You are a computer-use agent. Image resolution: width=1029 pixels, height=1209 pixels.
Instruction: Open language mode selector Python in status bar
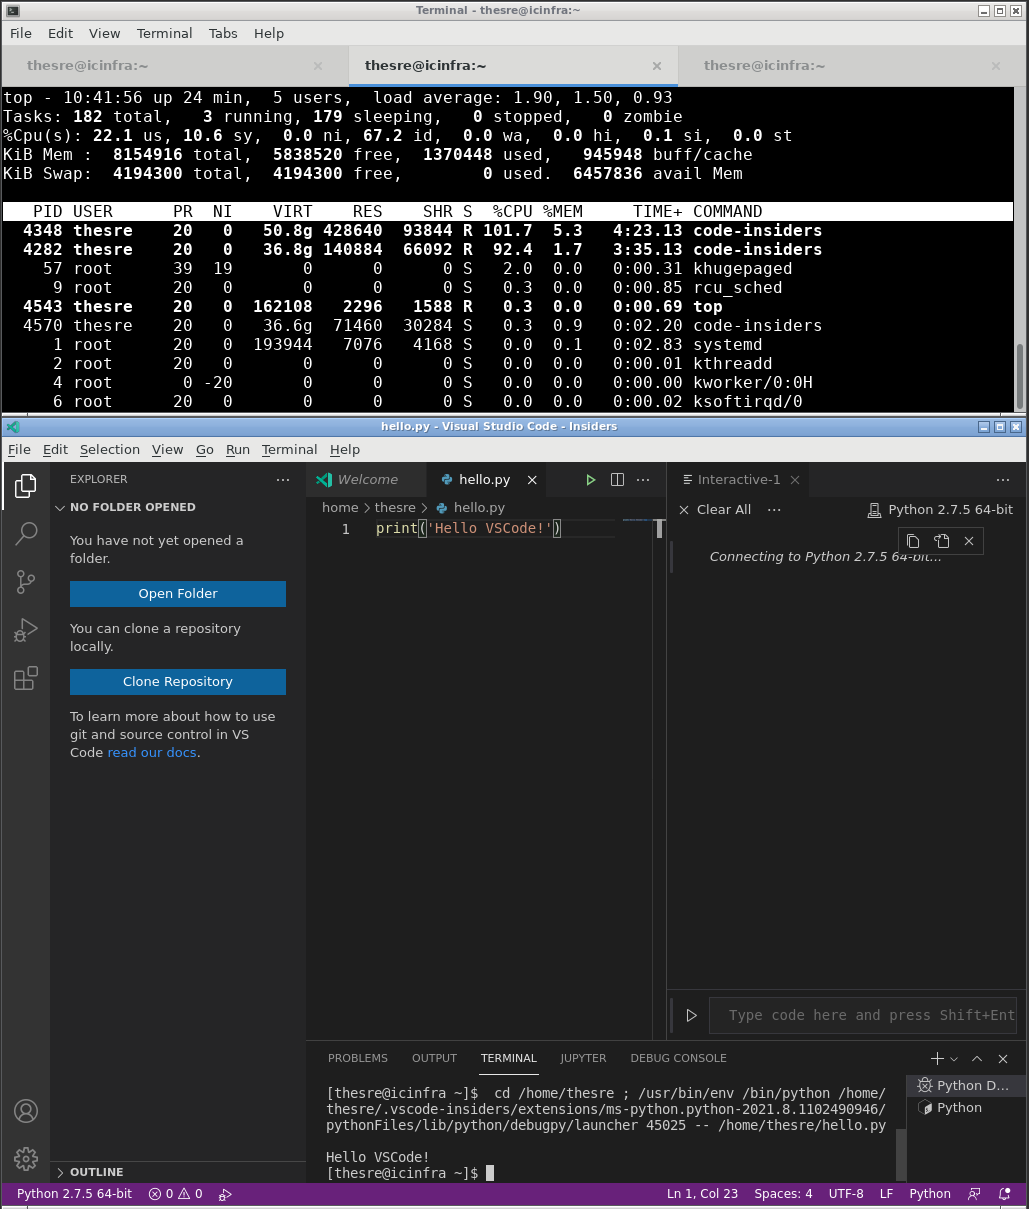point(930,1194)
